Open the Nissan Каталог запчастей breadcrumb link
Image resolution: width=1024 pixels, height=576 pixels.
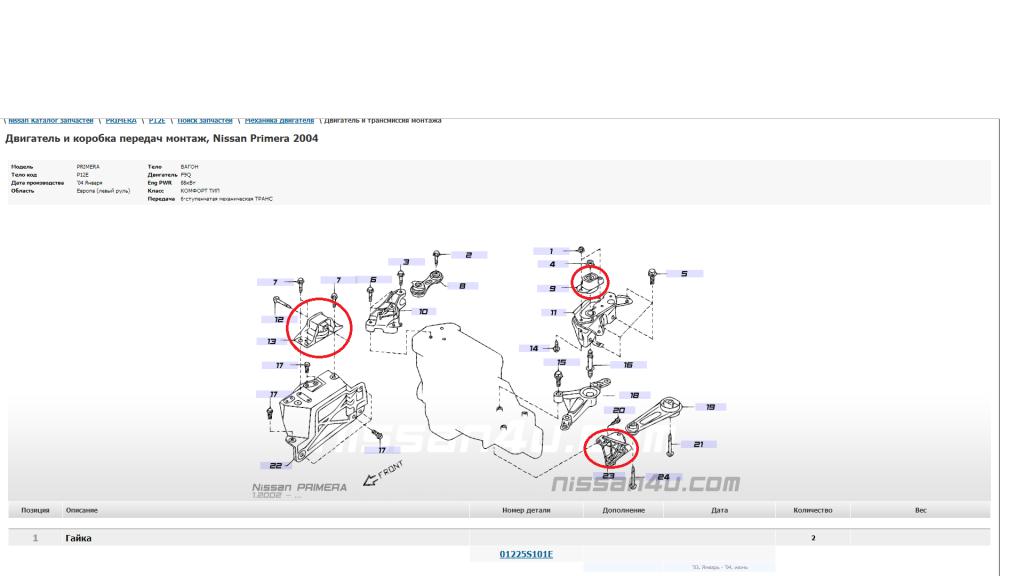click(x=51, y=121)
